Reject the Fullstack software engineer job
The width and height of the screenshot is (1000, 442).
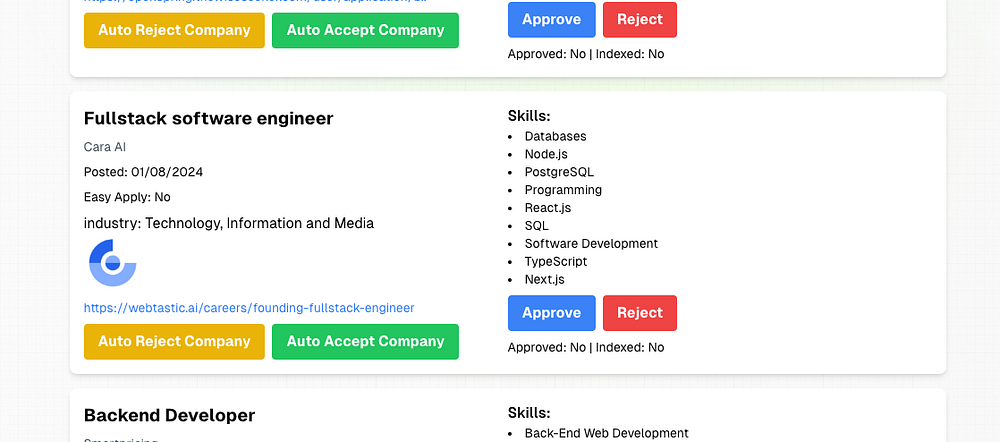(x=639, y=313)
